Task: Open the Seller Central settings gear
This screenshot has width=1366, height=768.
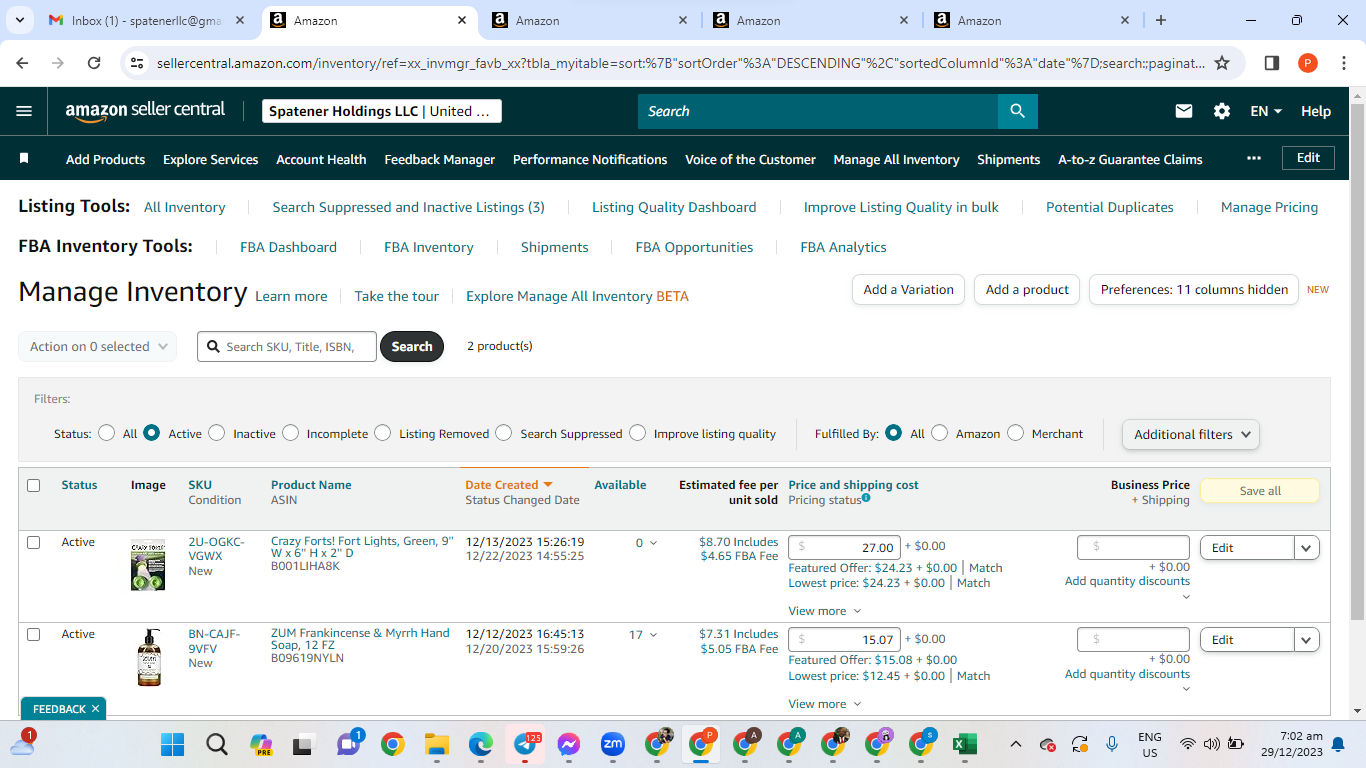Action: [1222, 111]
